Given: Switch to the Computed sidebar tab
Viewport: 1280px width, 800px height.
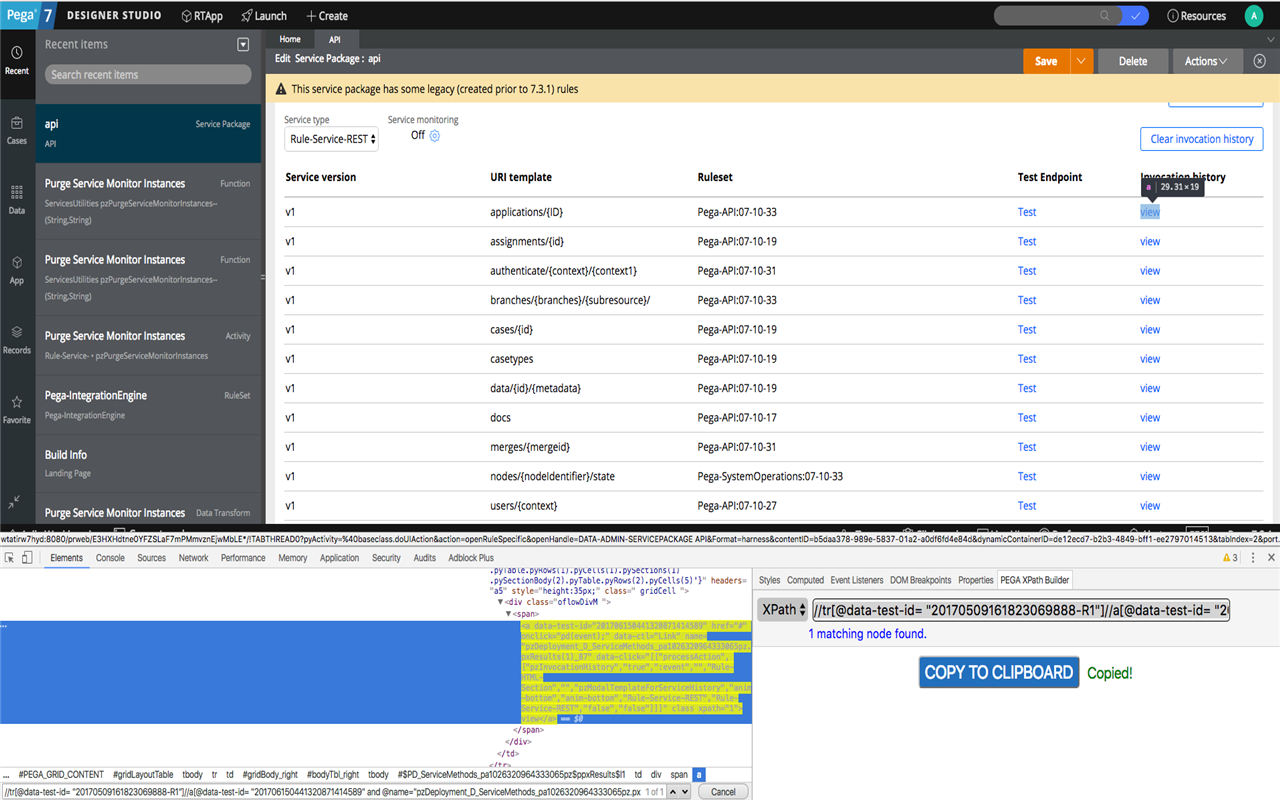Looking at the screenshot, I should [x=805, y=580].
